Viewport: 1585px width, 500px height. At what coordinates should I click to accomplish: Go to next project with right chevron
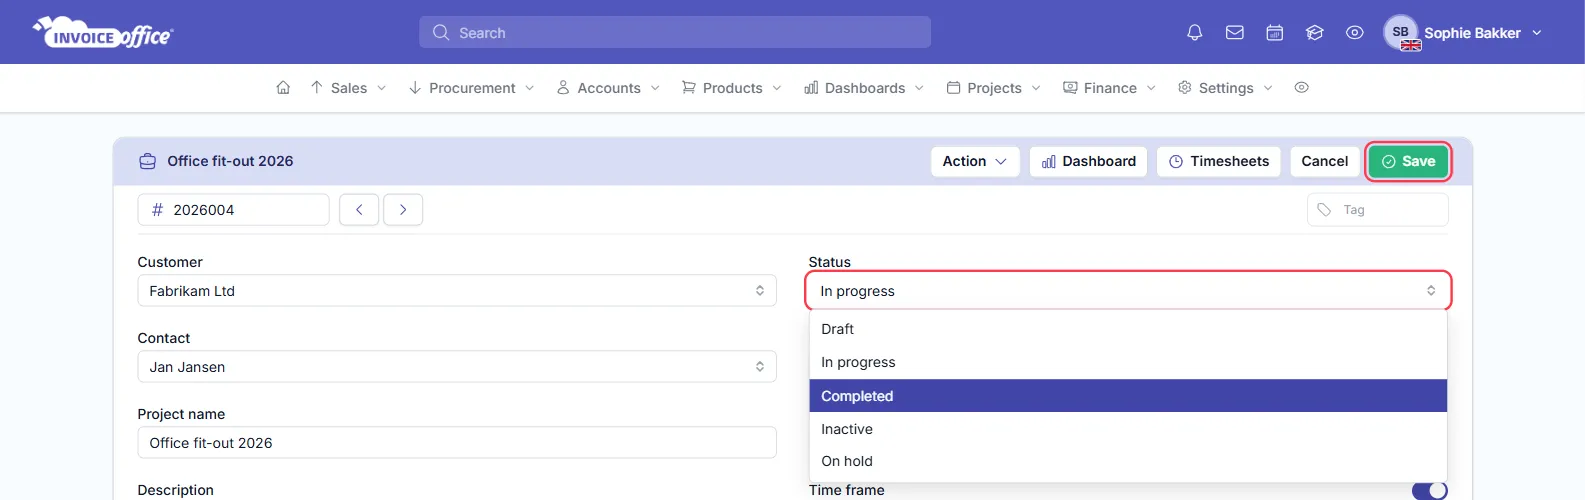click(x=403, y=210)
